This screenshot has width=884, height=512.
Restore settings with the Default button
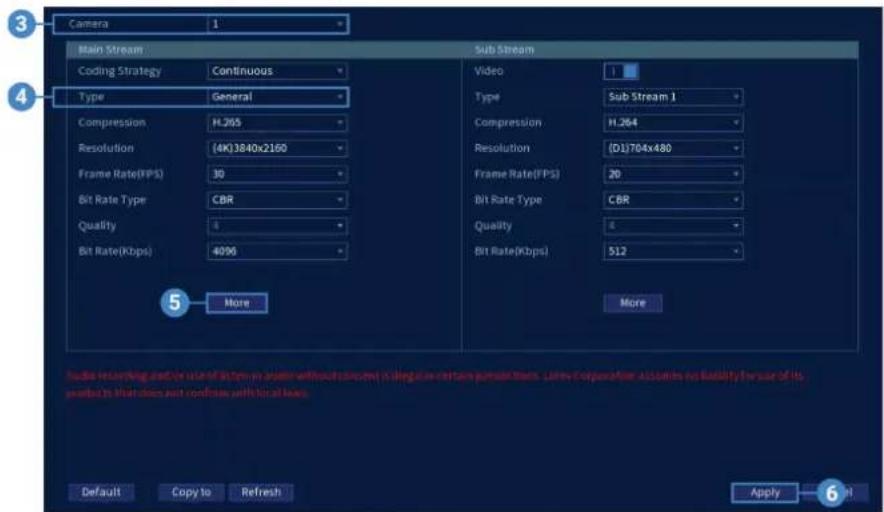coord(101,492)
